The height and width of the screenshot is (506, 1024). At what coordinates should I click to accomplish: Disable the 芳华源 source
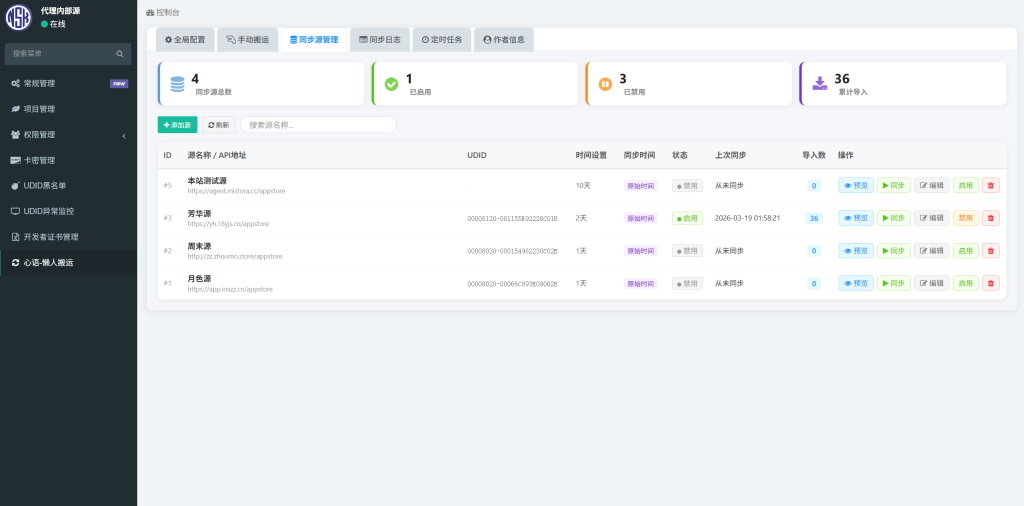tap(965, 218)
